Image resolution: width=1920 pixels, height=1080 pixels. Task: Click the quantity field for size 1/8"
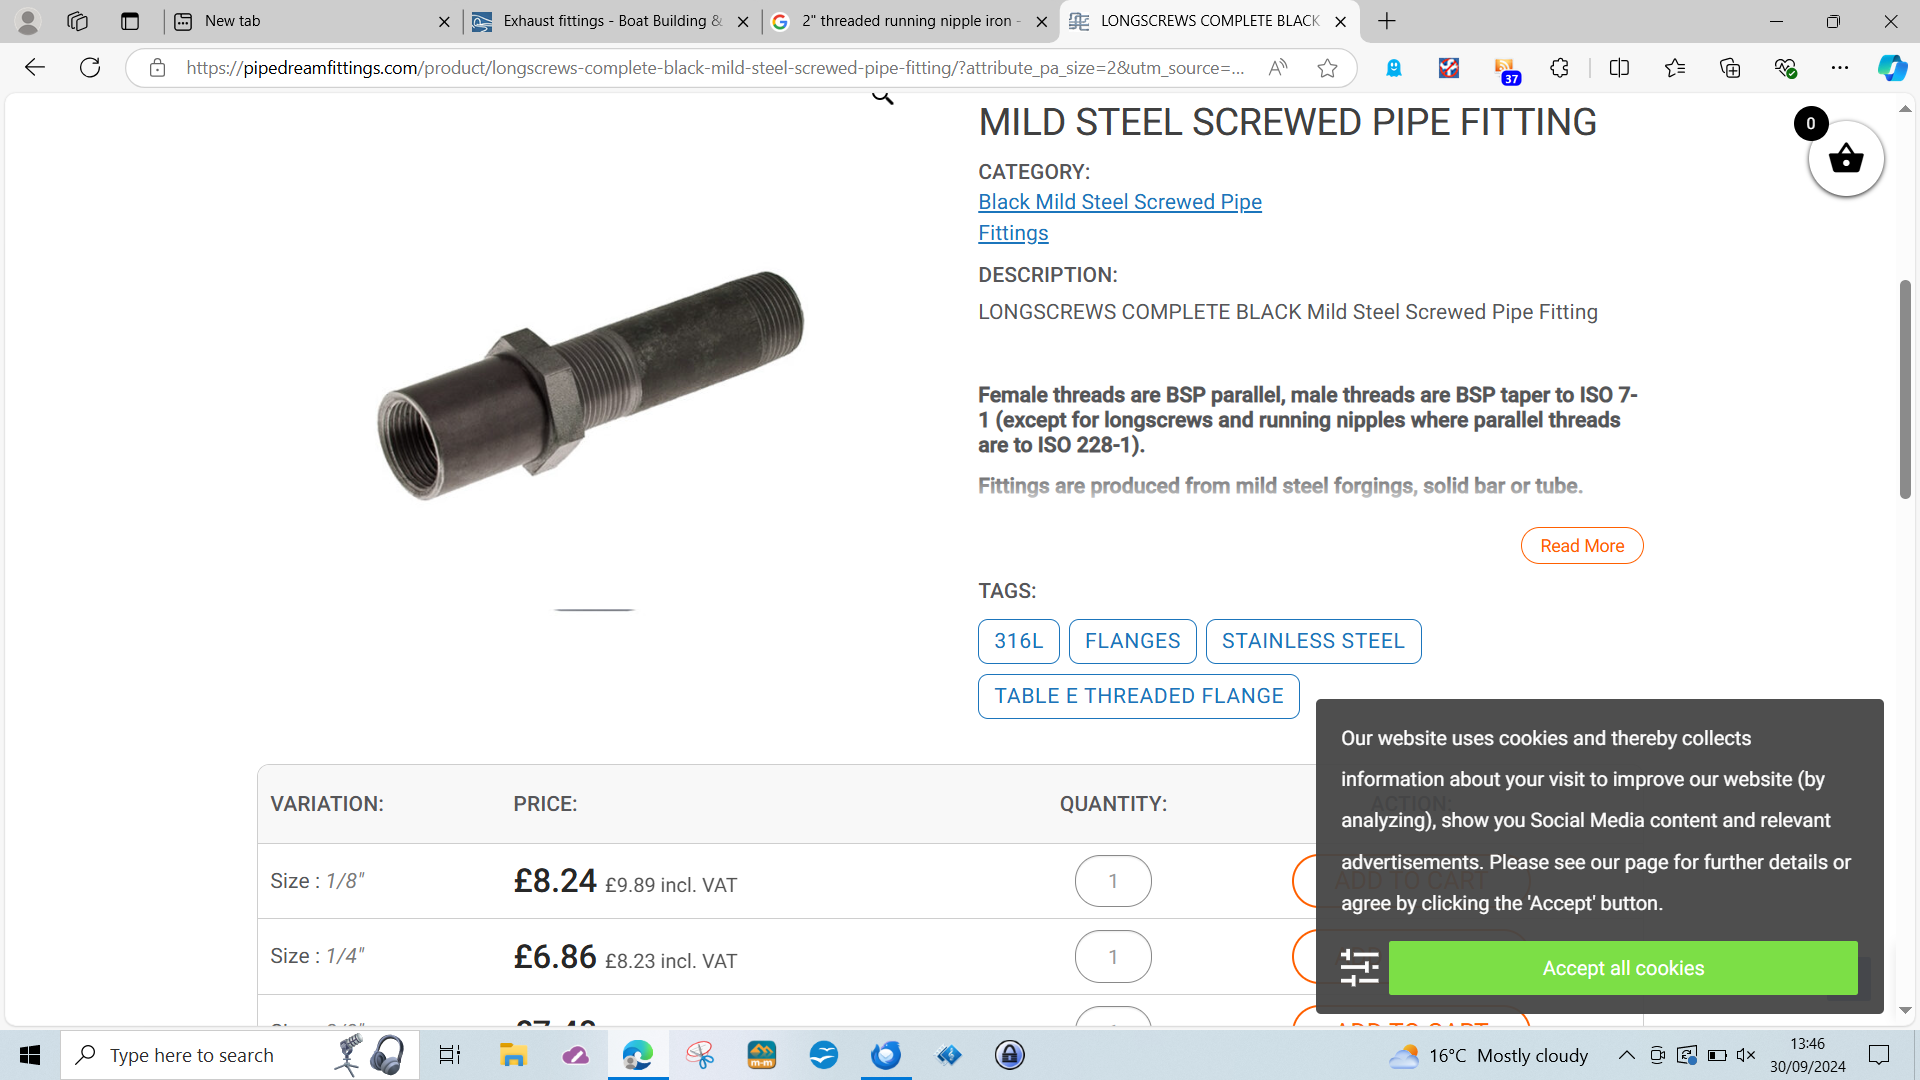tap(1113, 881)
